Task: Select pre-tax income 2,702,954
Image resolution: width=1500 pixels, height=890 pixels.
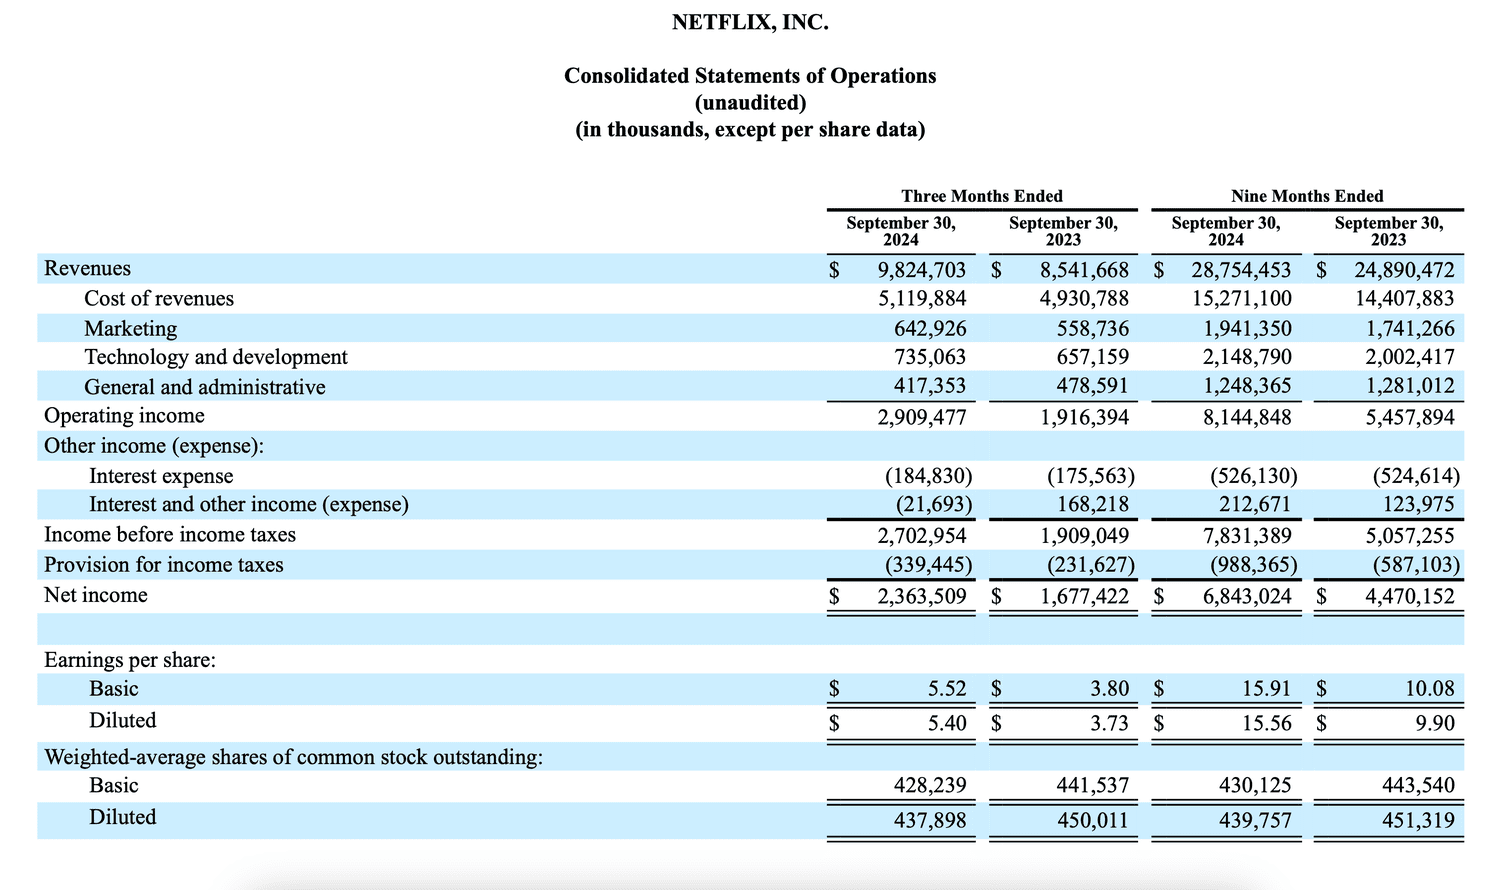Action: tap(922, 536)
